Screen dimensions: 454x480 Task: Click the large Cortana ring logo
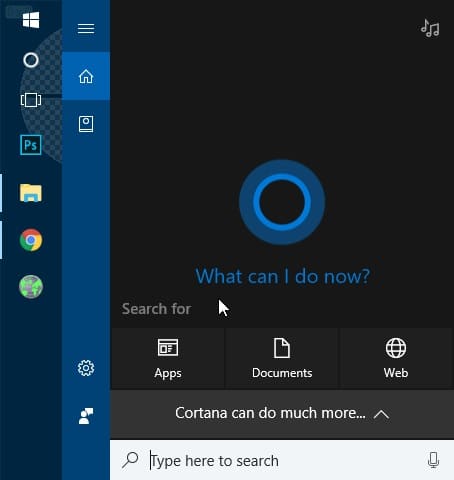click(282, 202)
